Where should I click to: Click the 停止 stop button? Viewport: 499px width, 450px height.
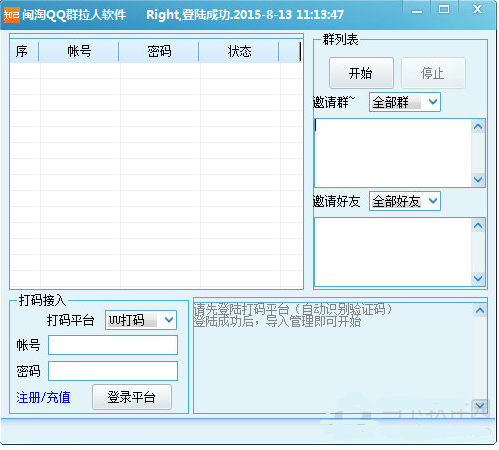pos(433,73)
